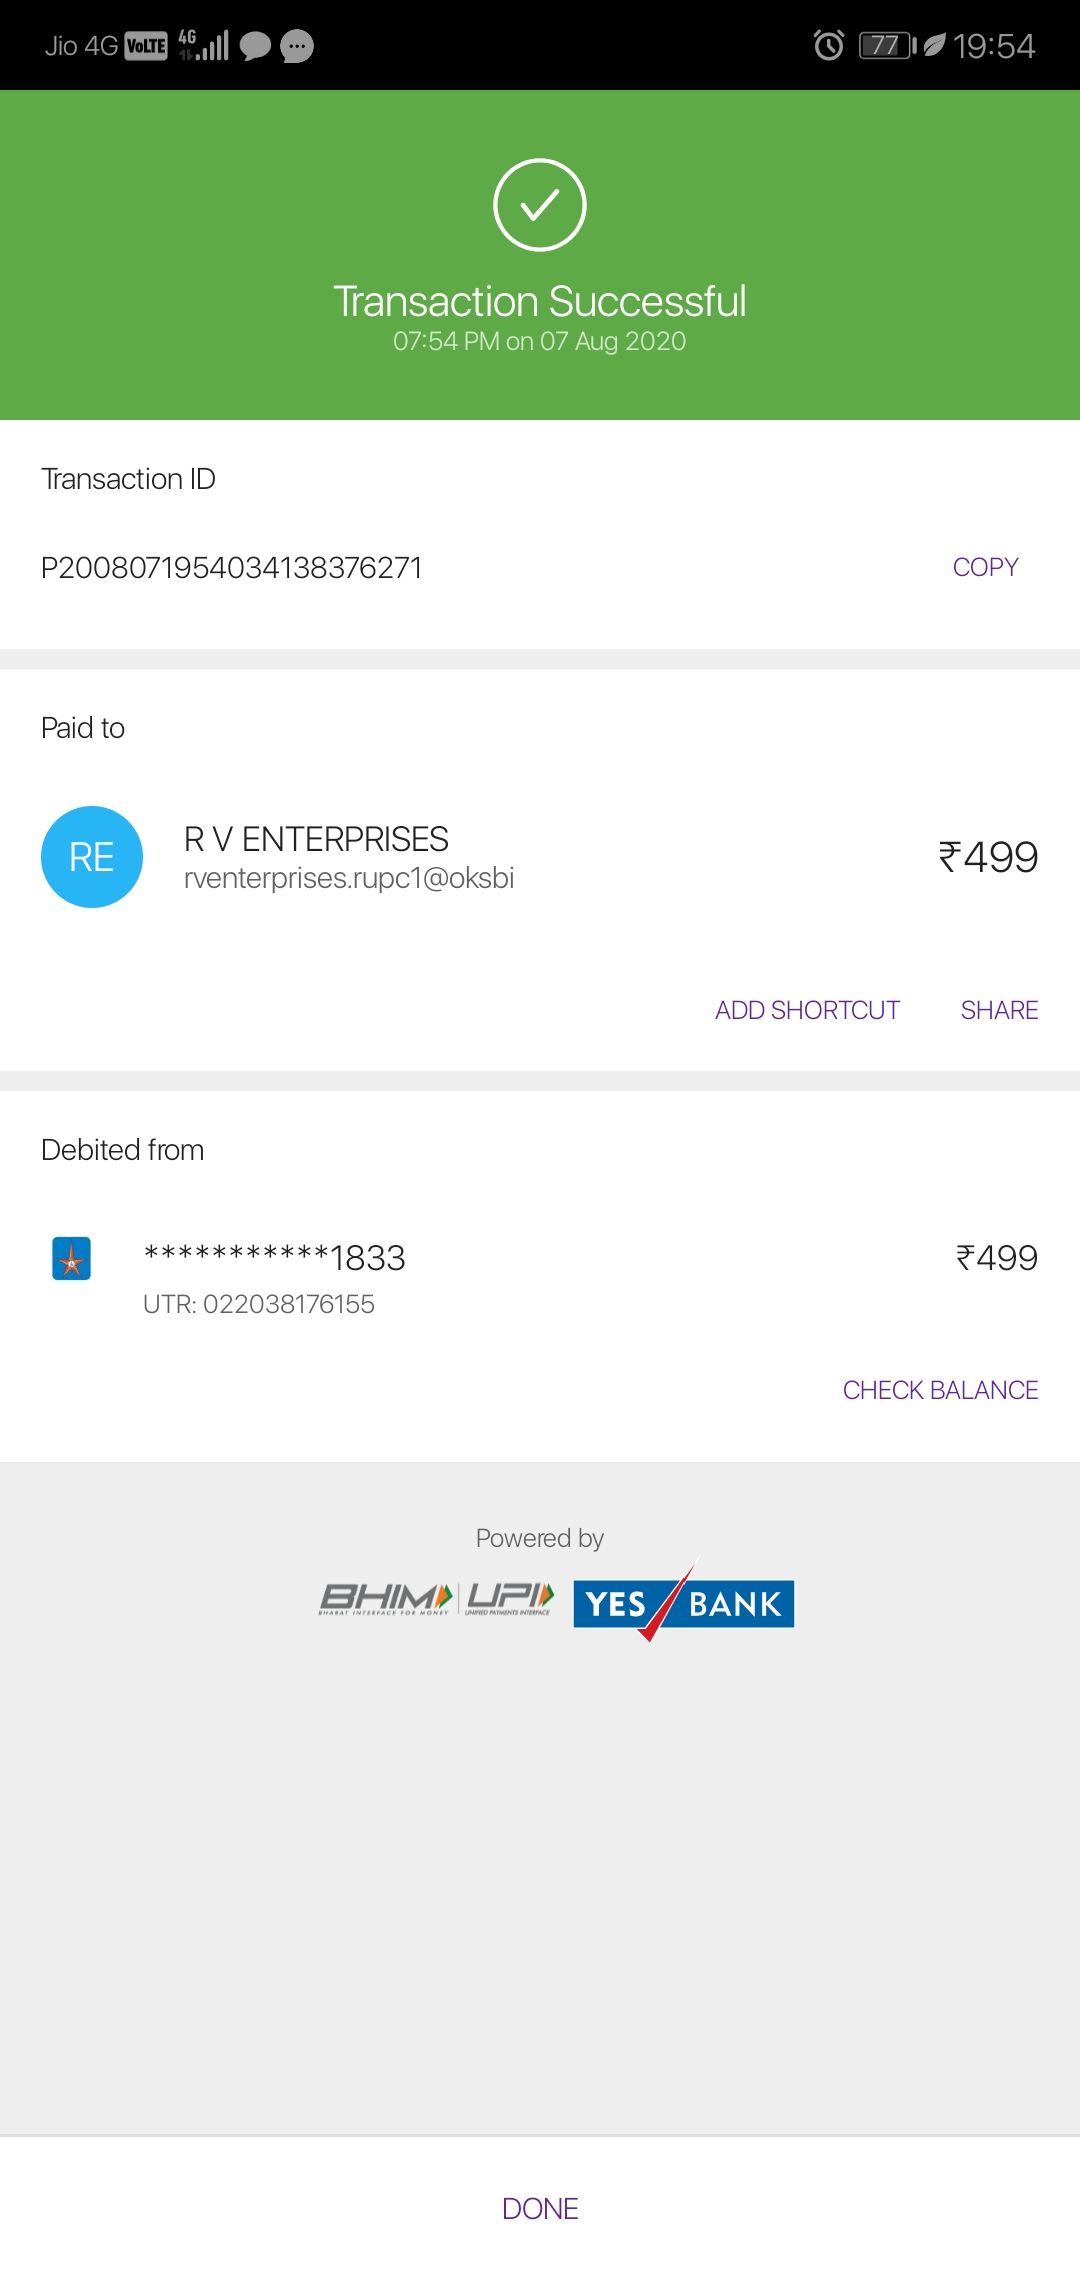Tap the R V ENTERPRISES payee name
Image resolution: width=1080 pixels, height=2280 pixels.
coord(316,839)
